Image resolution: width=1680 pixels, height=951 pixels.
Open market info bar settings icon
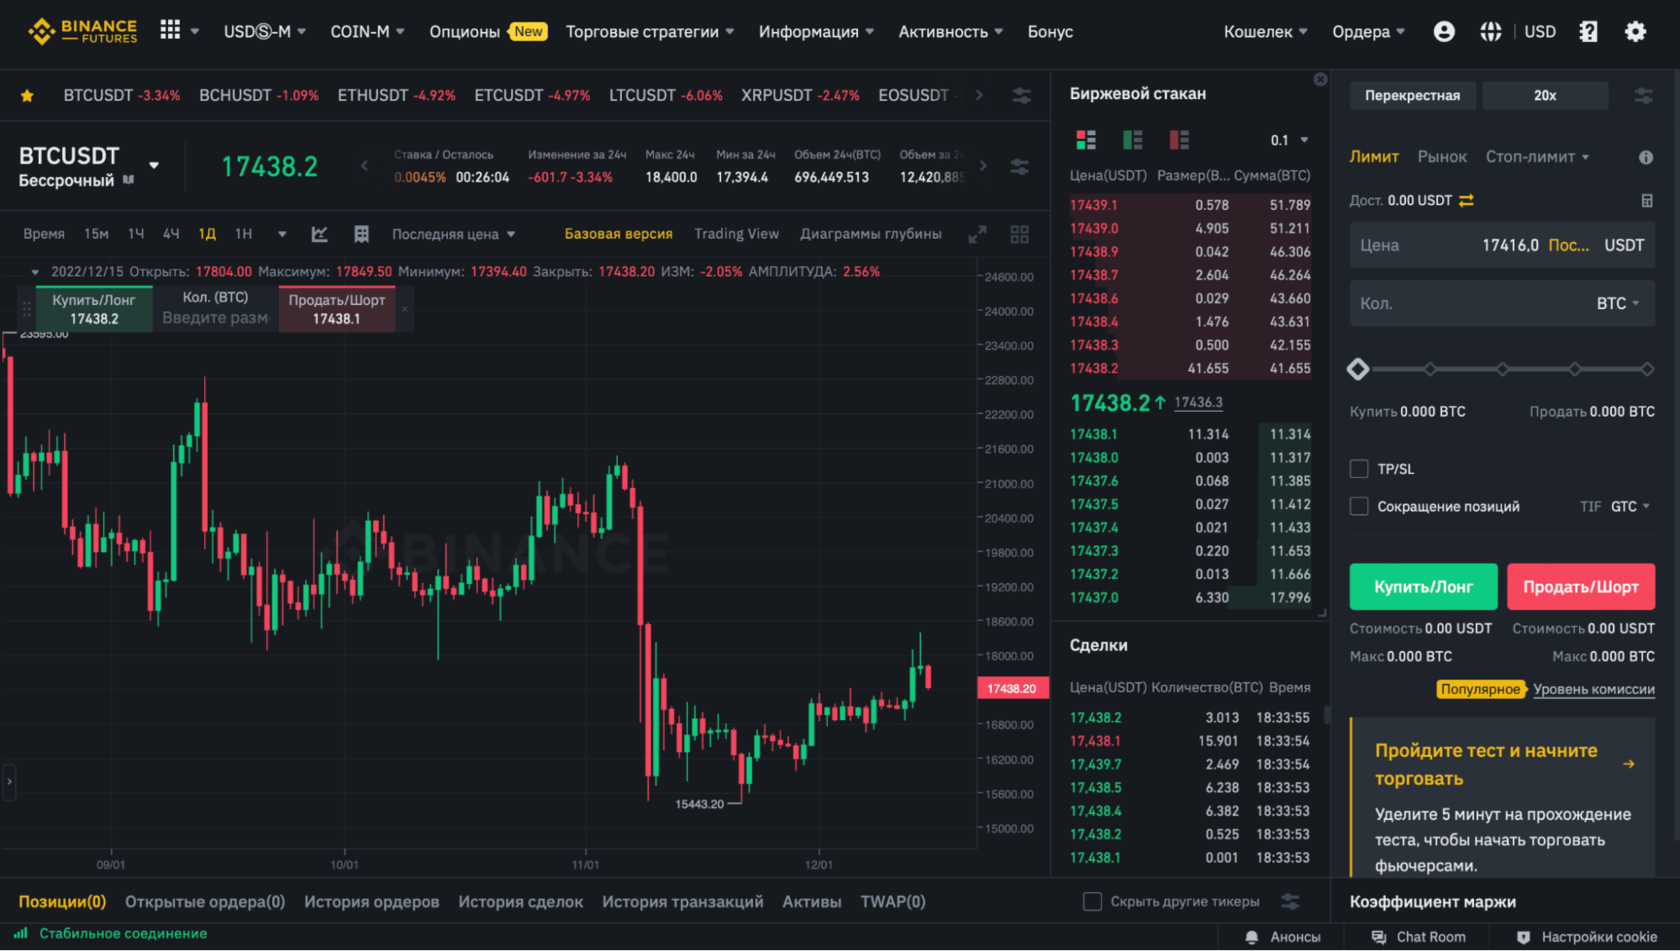coord(1020,166)
